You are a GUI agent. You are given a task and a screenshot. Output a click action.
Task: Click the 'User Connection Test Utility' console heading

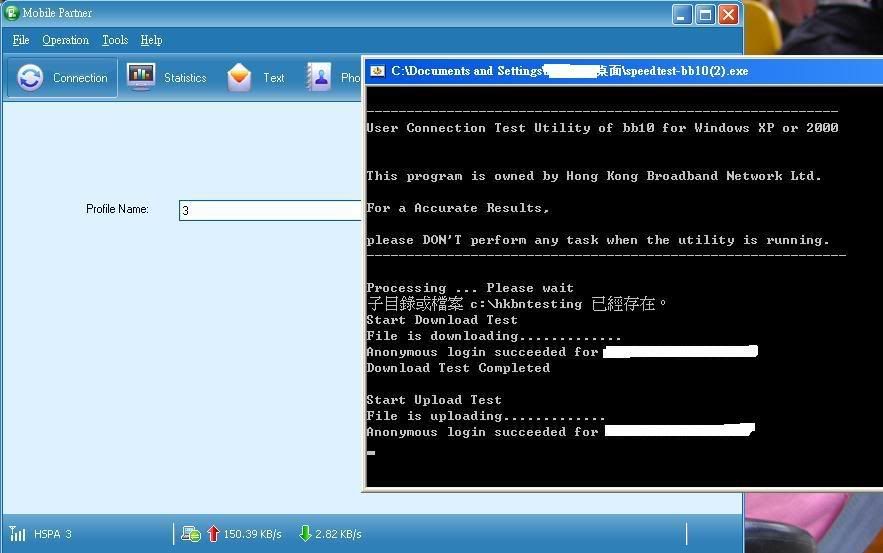point(602,128)
